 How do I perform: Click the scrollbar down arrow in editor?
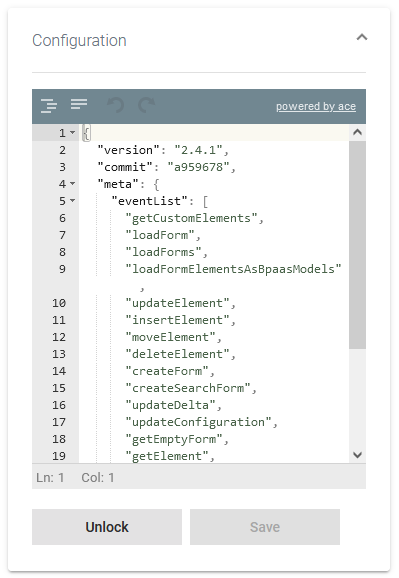tap(357, 455)
